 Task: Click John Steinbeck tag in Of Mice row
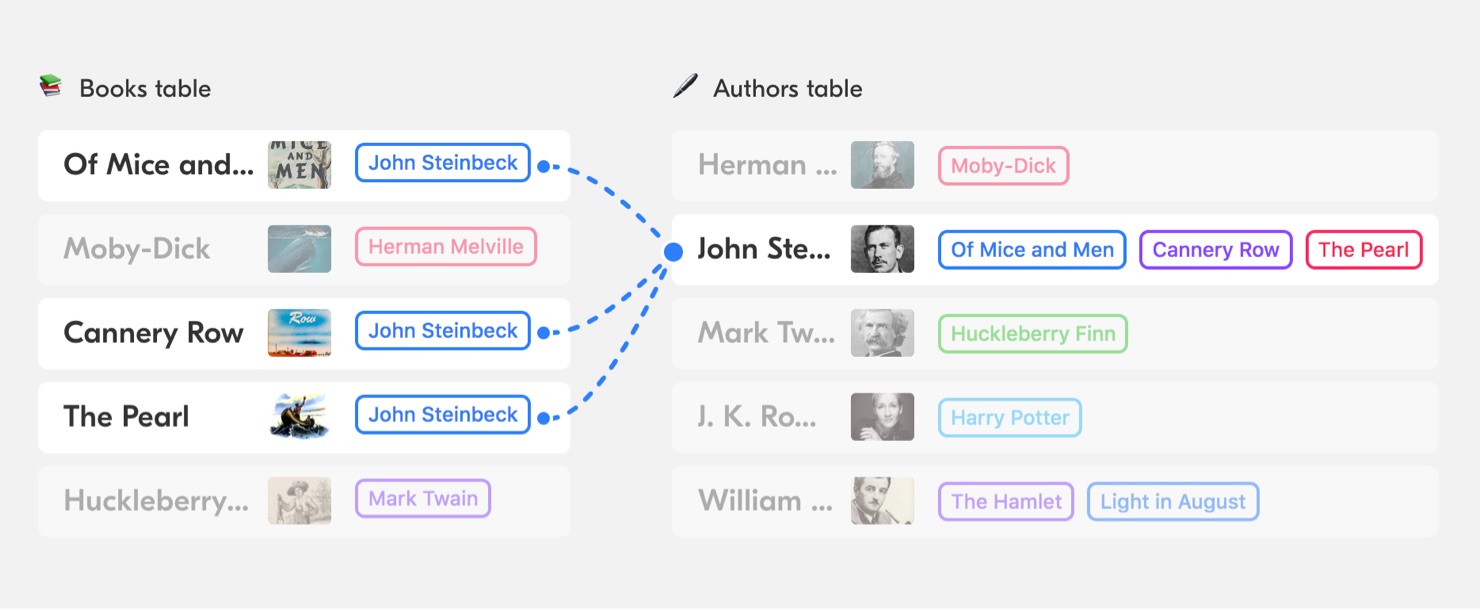tap(443, 163)
